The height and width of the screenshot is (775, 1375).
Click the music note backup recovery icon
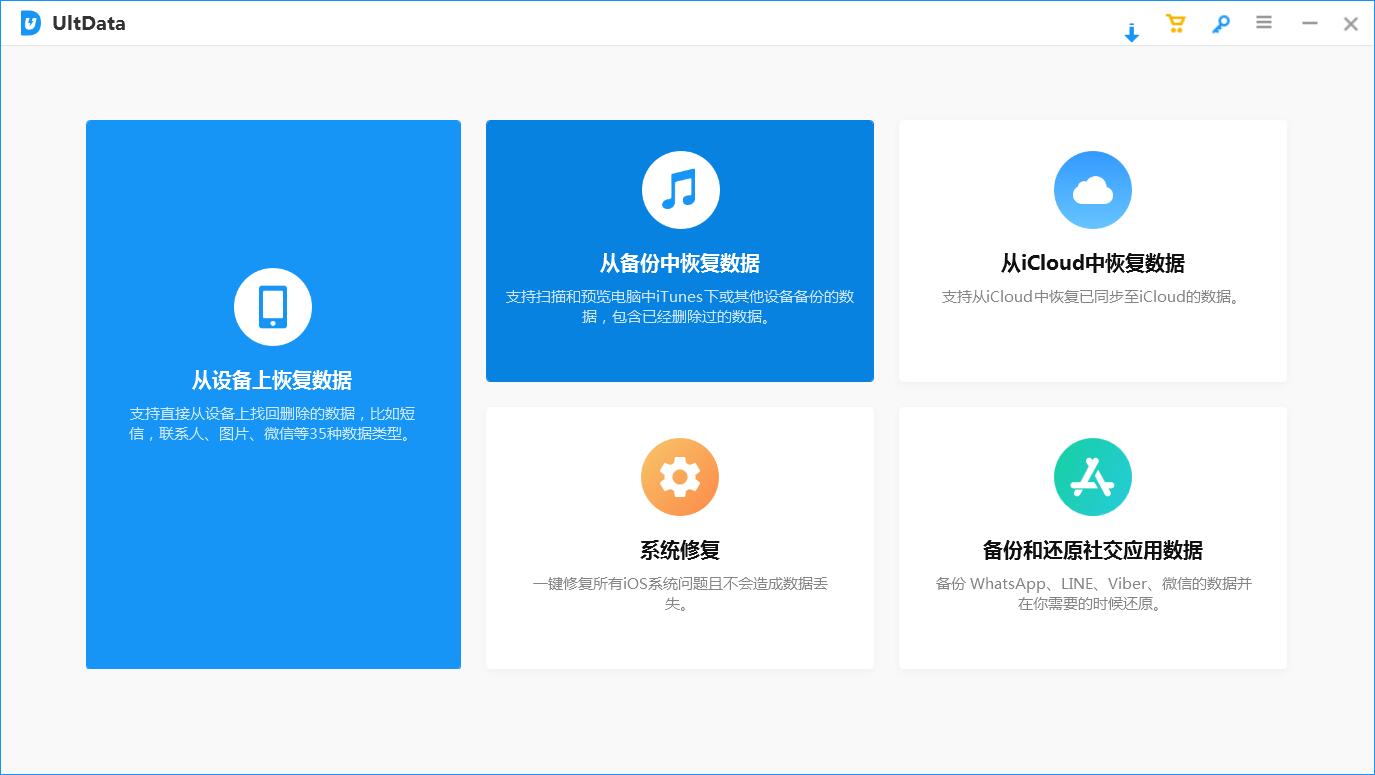(680, 190)
